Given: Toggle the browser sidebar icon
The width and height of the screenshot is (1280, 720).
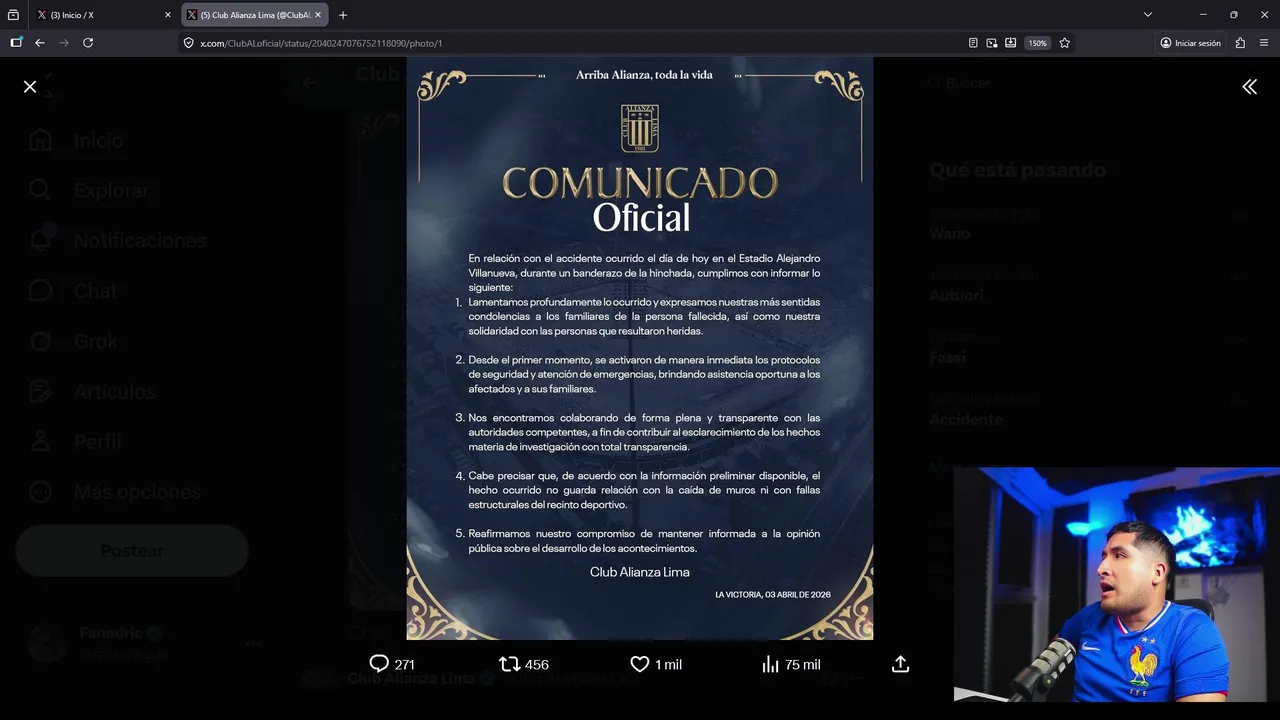Looking at the screenshot, I should pyautogui.click(x=16, y=43).
